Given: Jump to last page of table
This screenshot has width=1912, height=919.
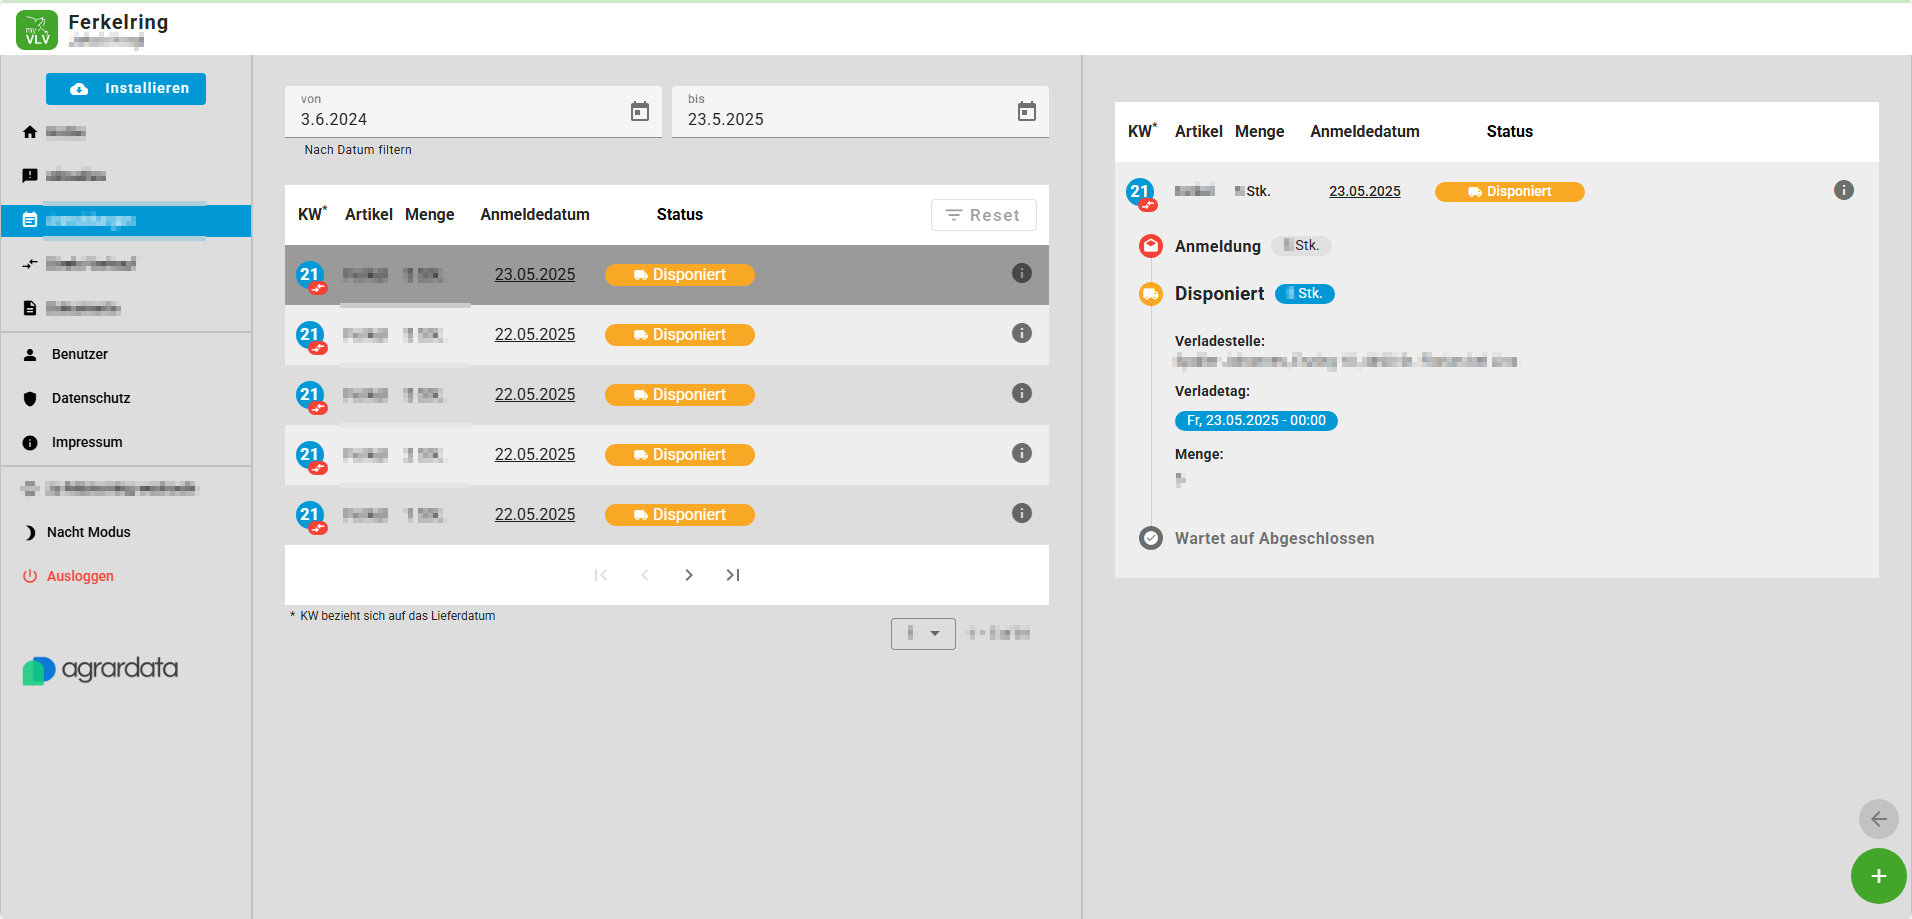Looking at the screenshot, I should (x=733, y=575).
